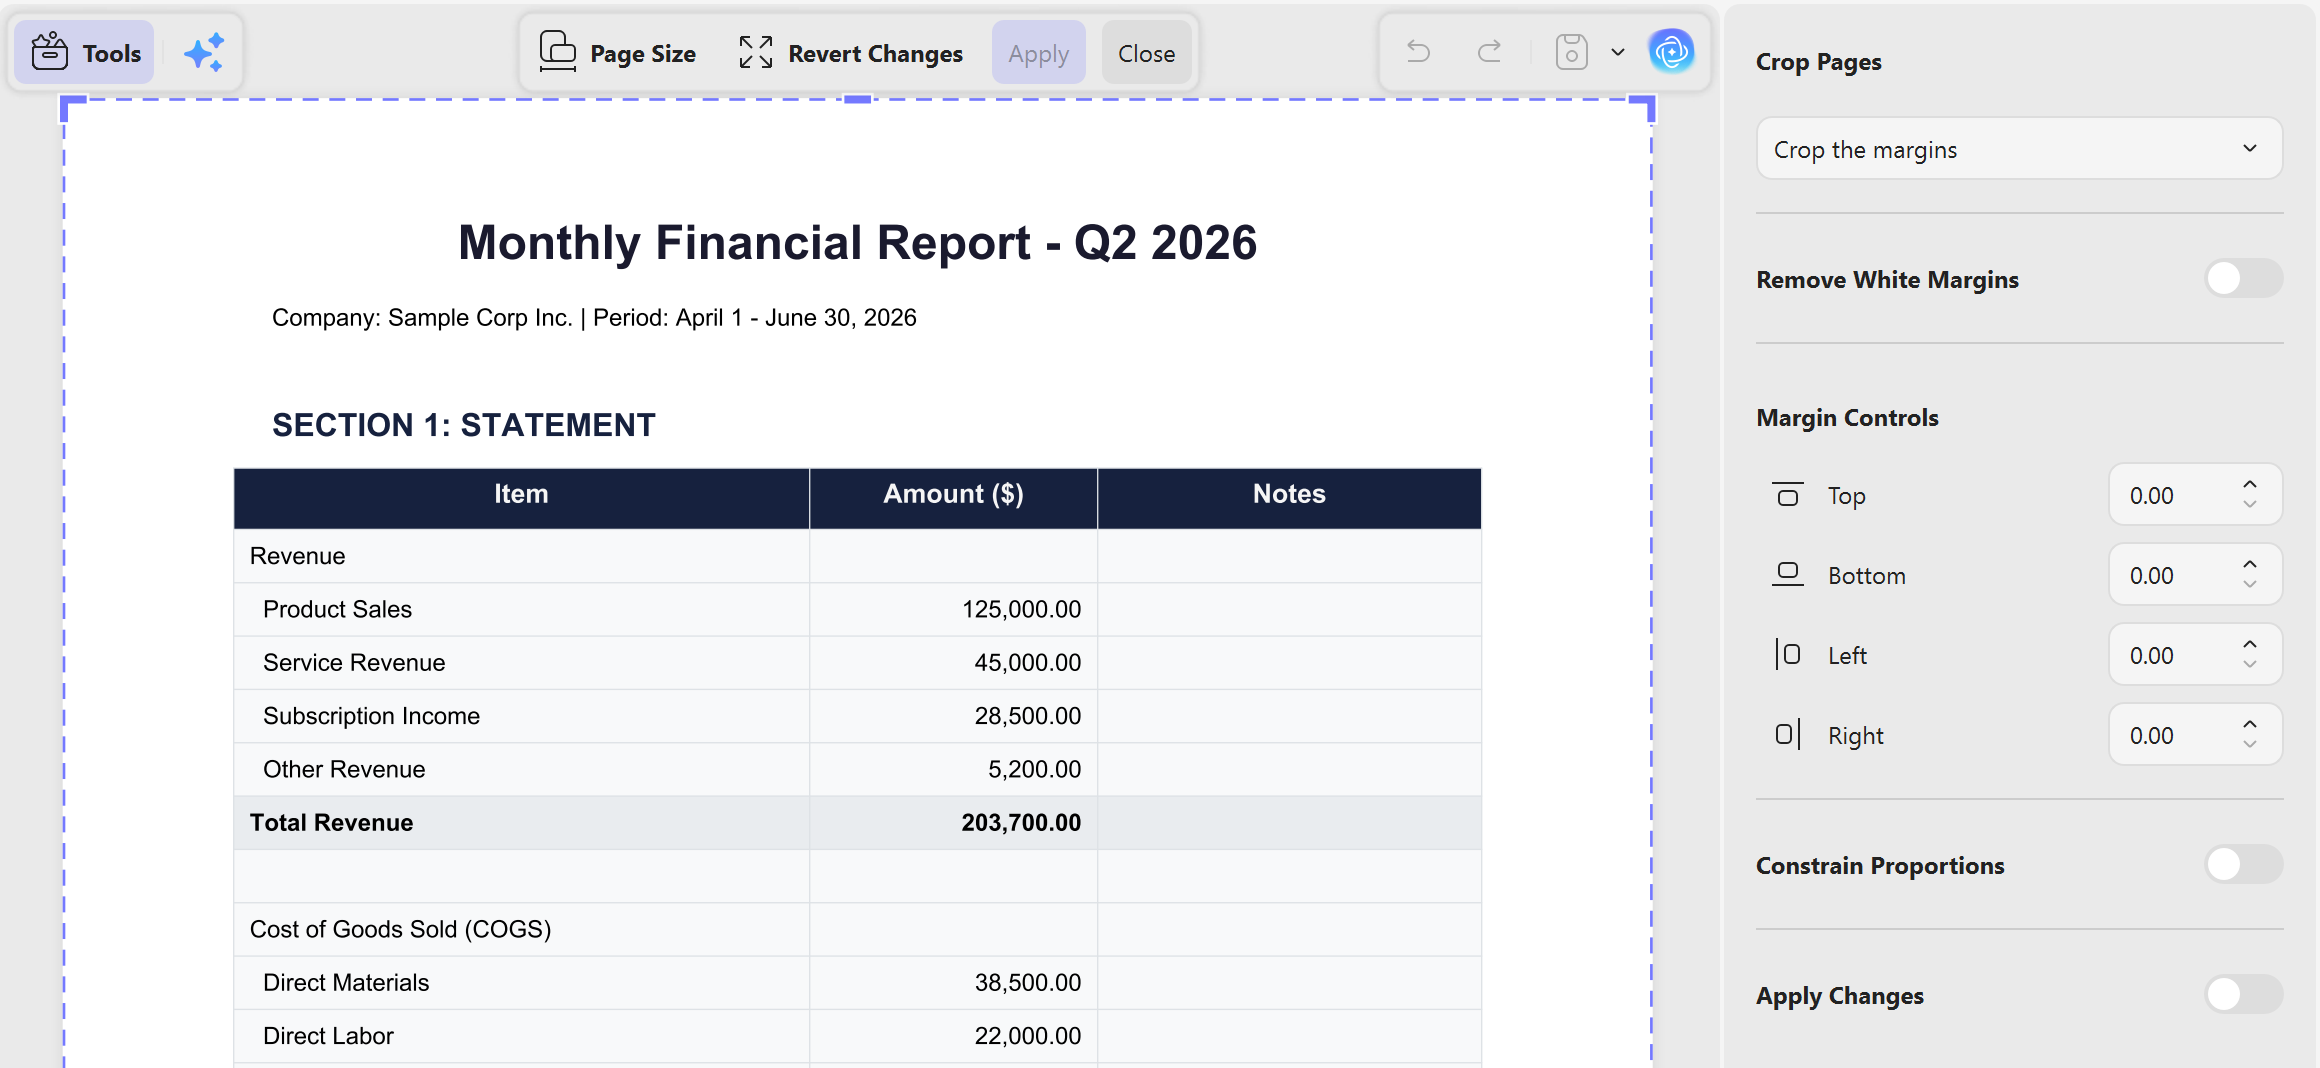This screenshot has width=2320, height=1068.
Task: Click the Direct Materials row label
Action: pos(346,982)
